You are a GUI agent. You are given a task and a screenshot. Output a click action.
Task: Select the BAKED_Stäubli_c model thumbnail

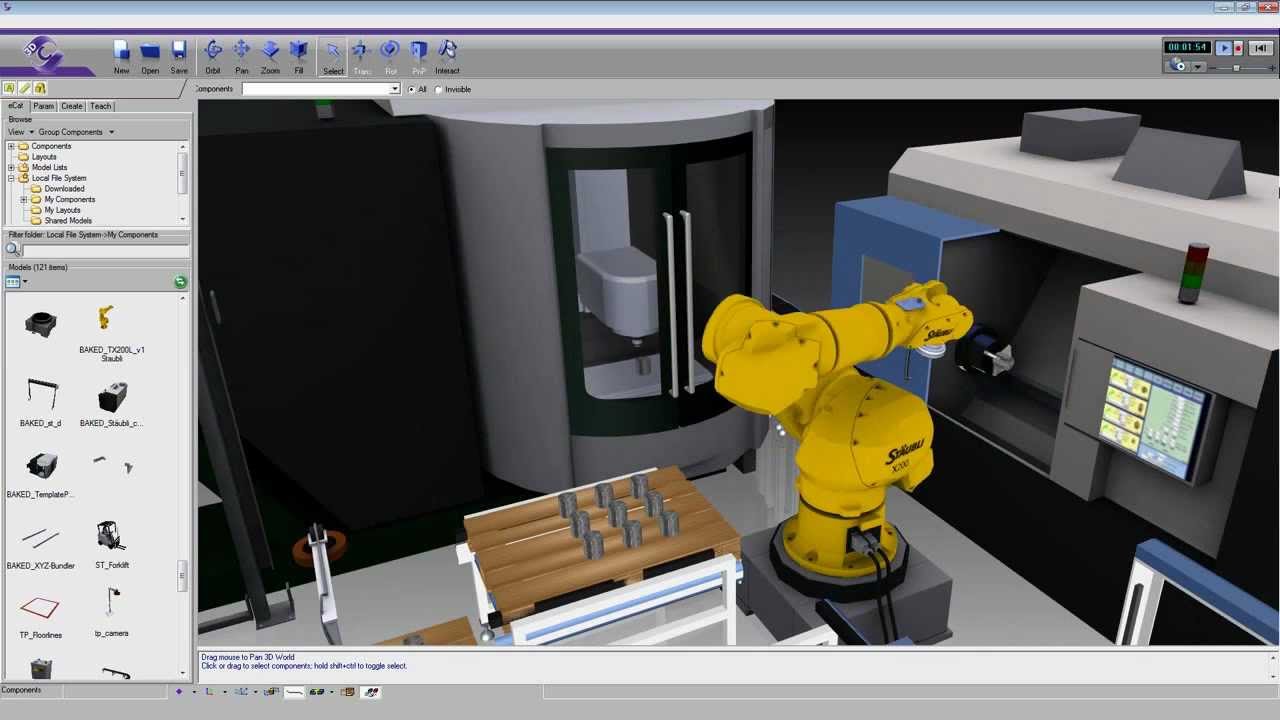click(x=112, y=402)
